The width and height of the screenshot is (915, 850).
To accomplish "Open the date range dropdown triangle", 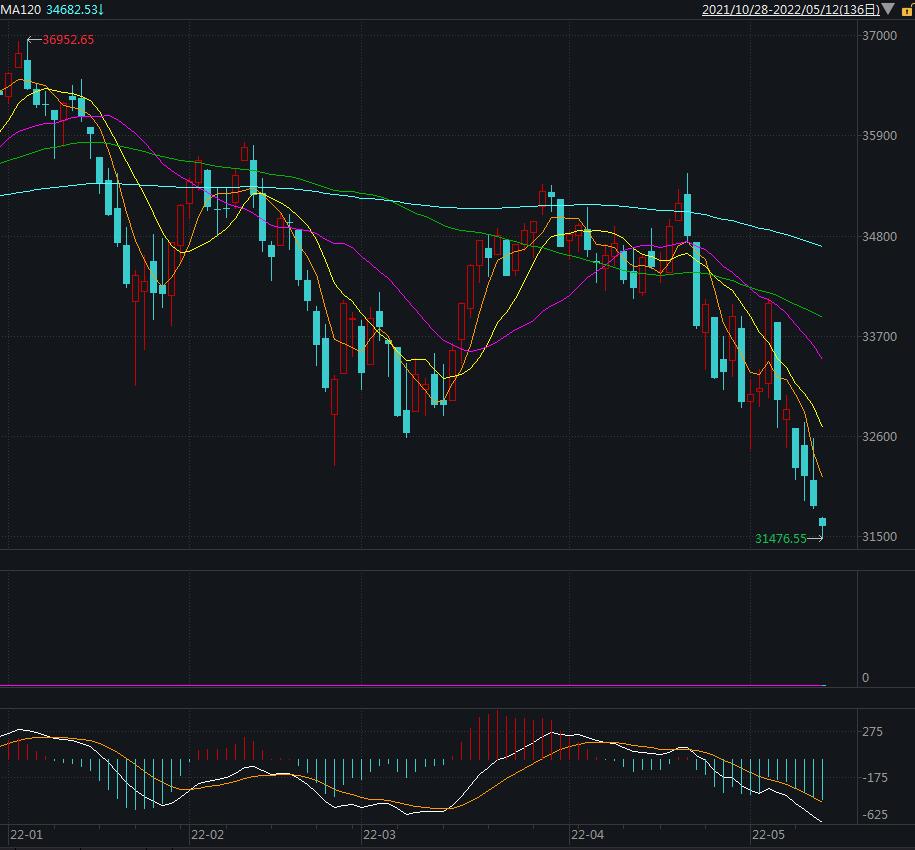I will click(x=888, y=9).
